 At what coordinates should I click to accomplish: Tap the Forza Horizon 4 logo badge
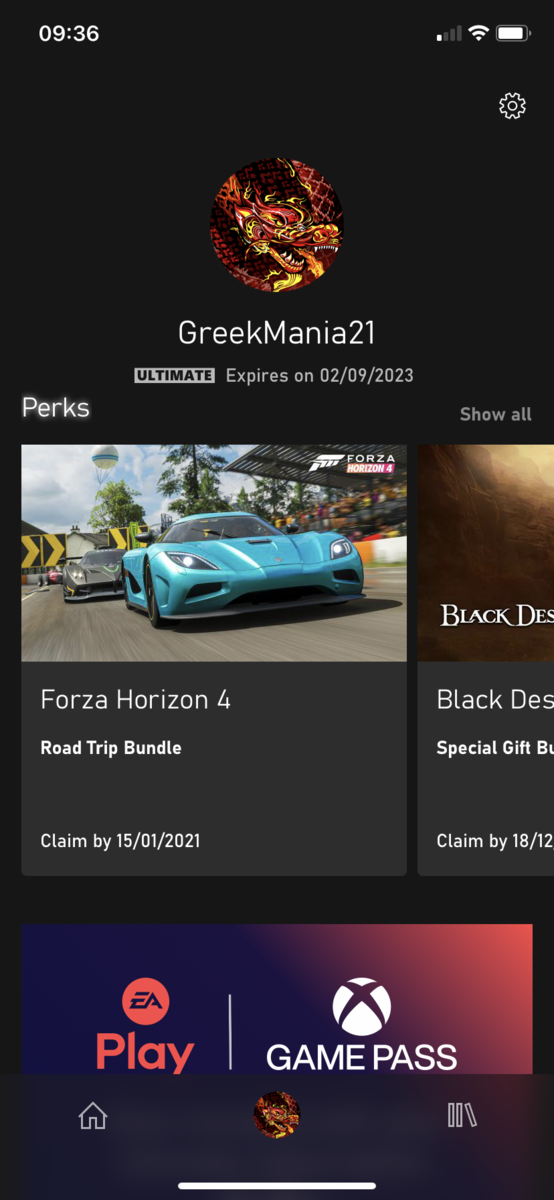(x=352, y=463)
